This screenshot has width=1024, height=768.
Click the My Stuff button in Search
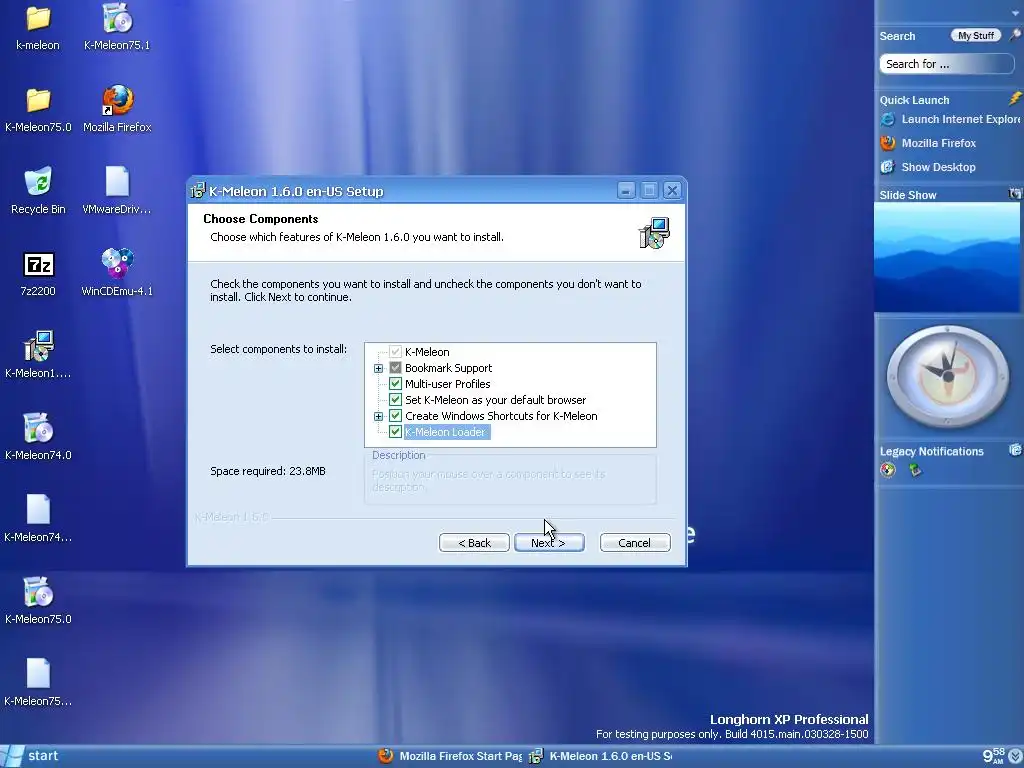pos(976,35)
